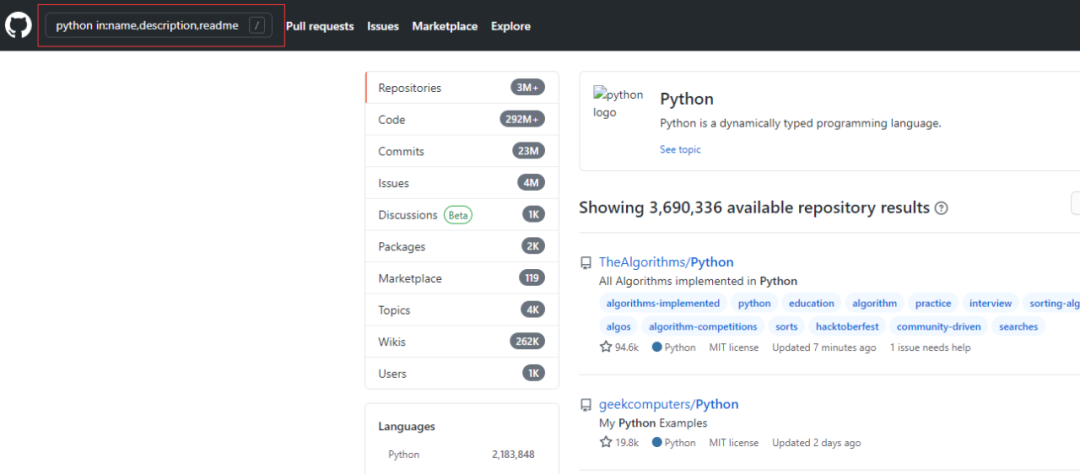This screenshot has height=474, width=1080.
Task: Click the Python language dot for geekcomputers
Action: click(656, 442)
